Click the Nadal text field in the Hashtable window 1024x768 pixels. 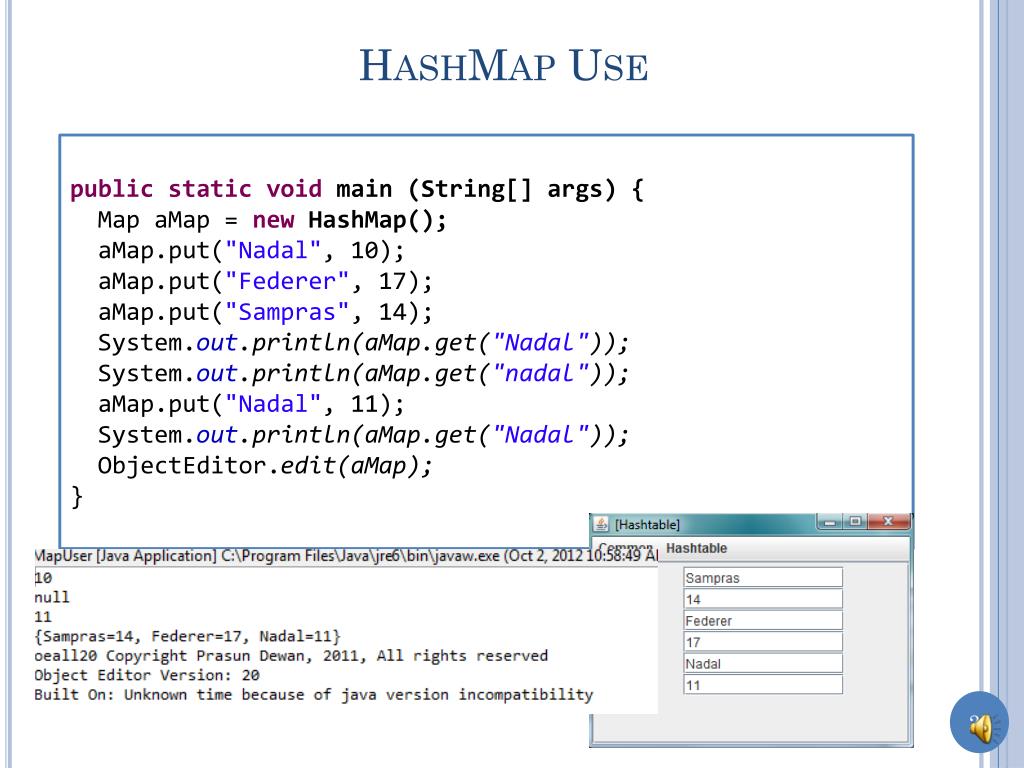(763, 664)
